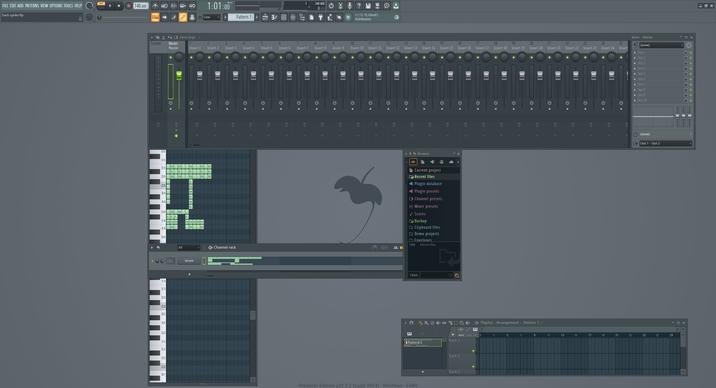Open the TOOLS menu
716x388 pixels.
69,6
